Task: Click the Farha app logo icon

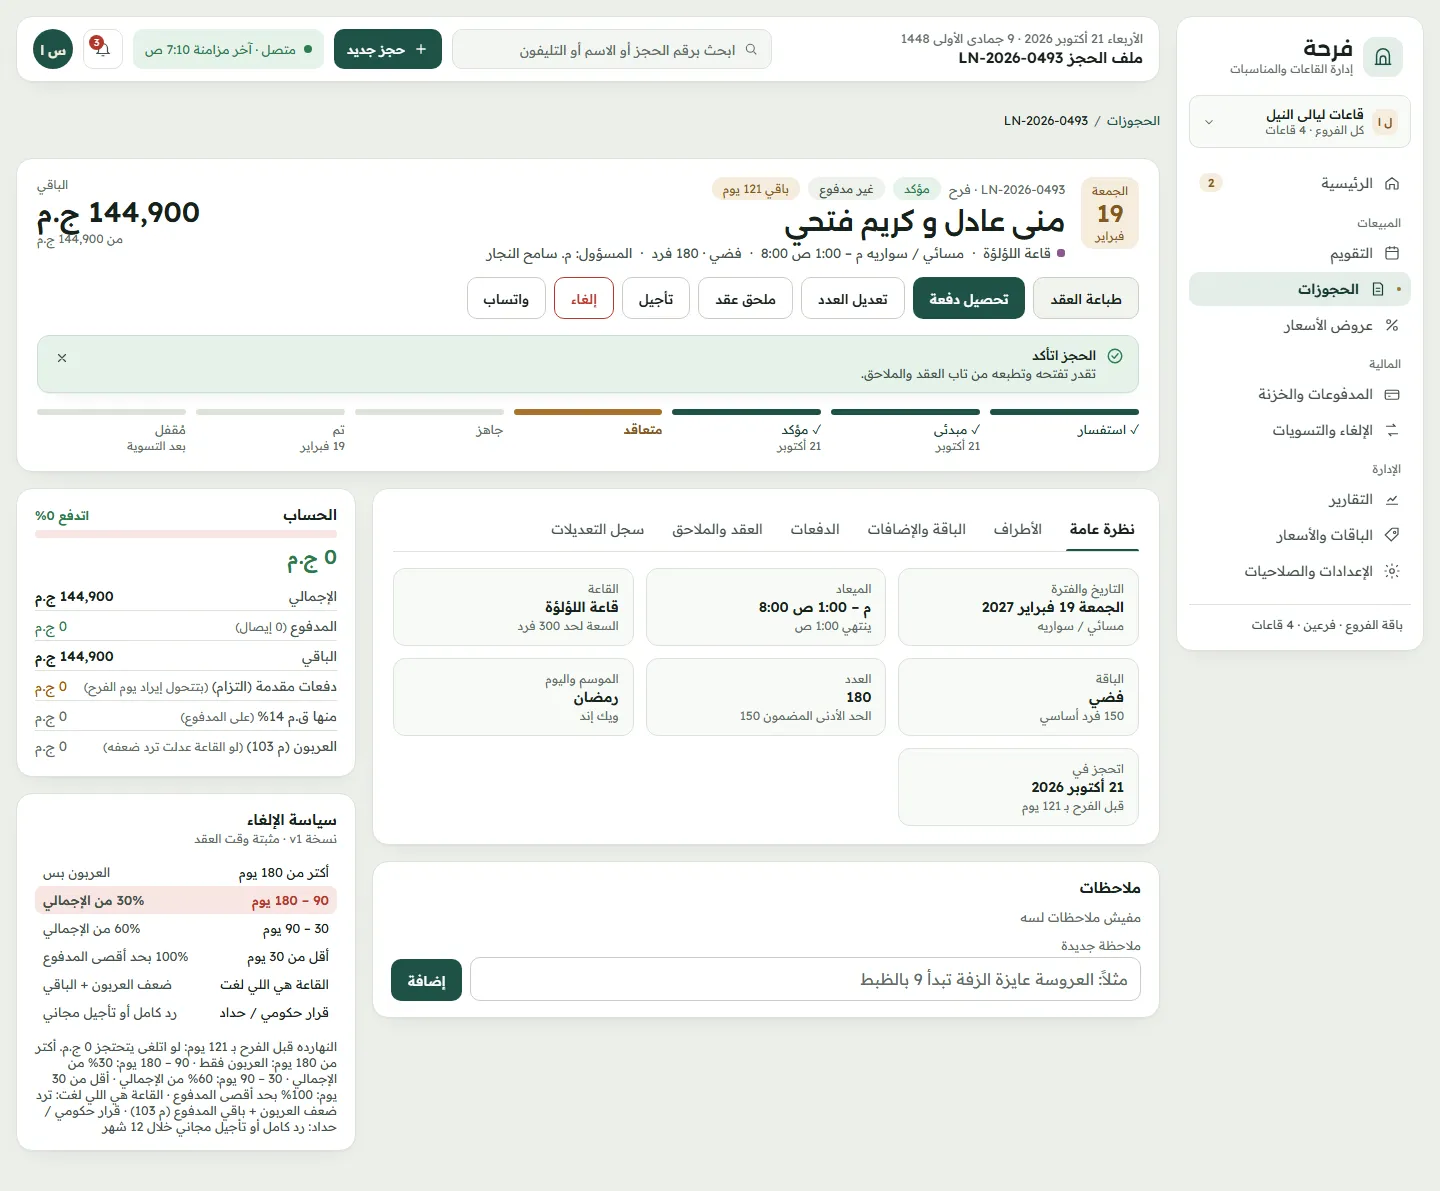Action: point(1383,57)
